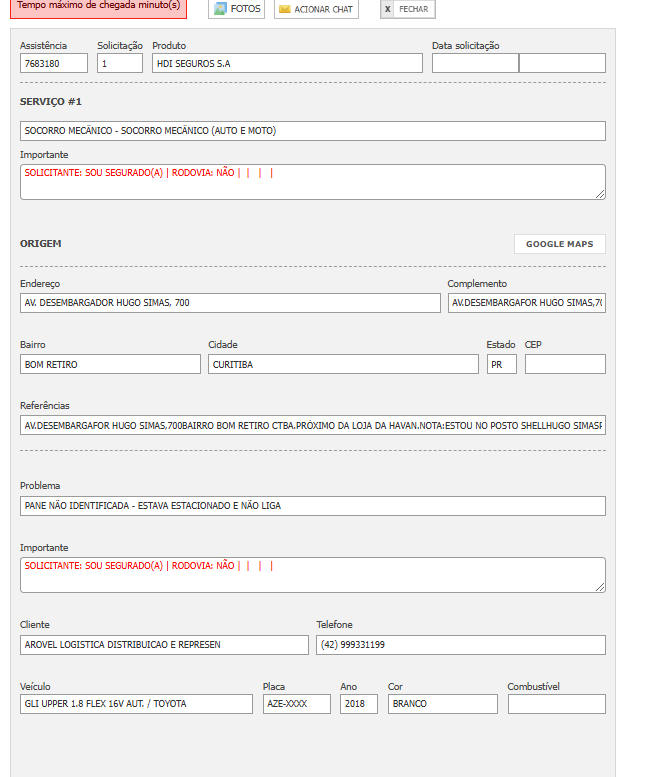Click the Placa field showing AZE-XXXX
The image size is (660, 777).
pyautogui.click(x=296, y=704)
